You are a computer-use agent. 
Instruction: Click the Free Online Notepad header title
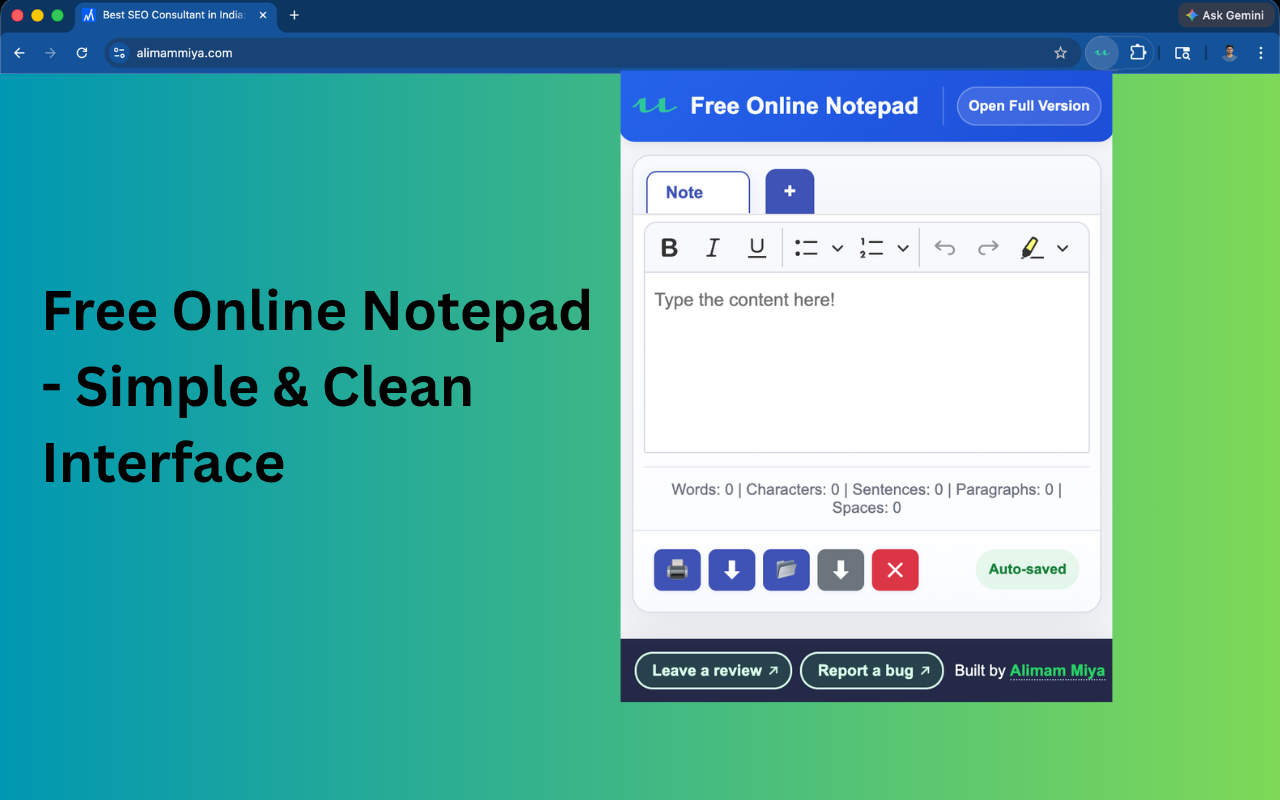coord(804,106)
